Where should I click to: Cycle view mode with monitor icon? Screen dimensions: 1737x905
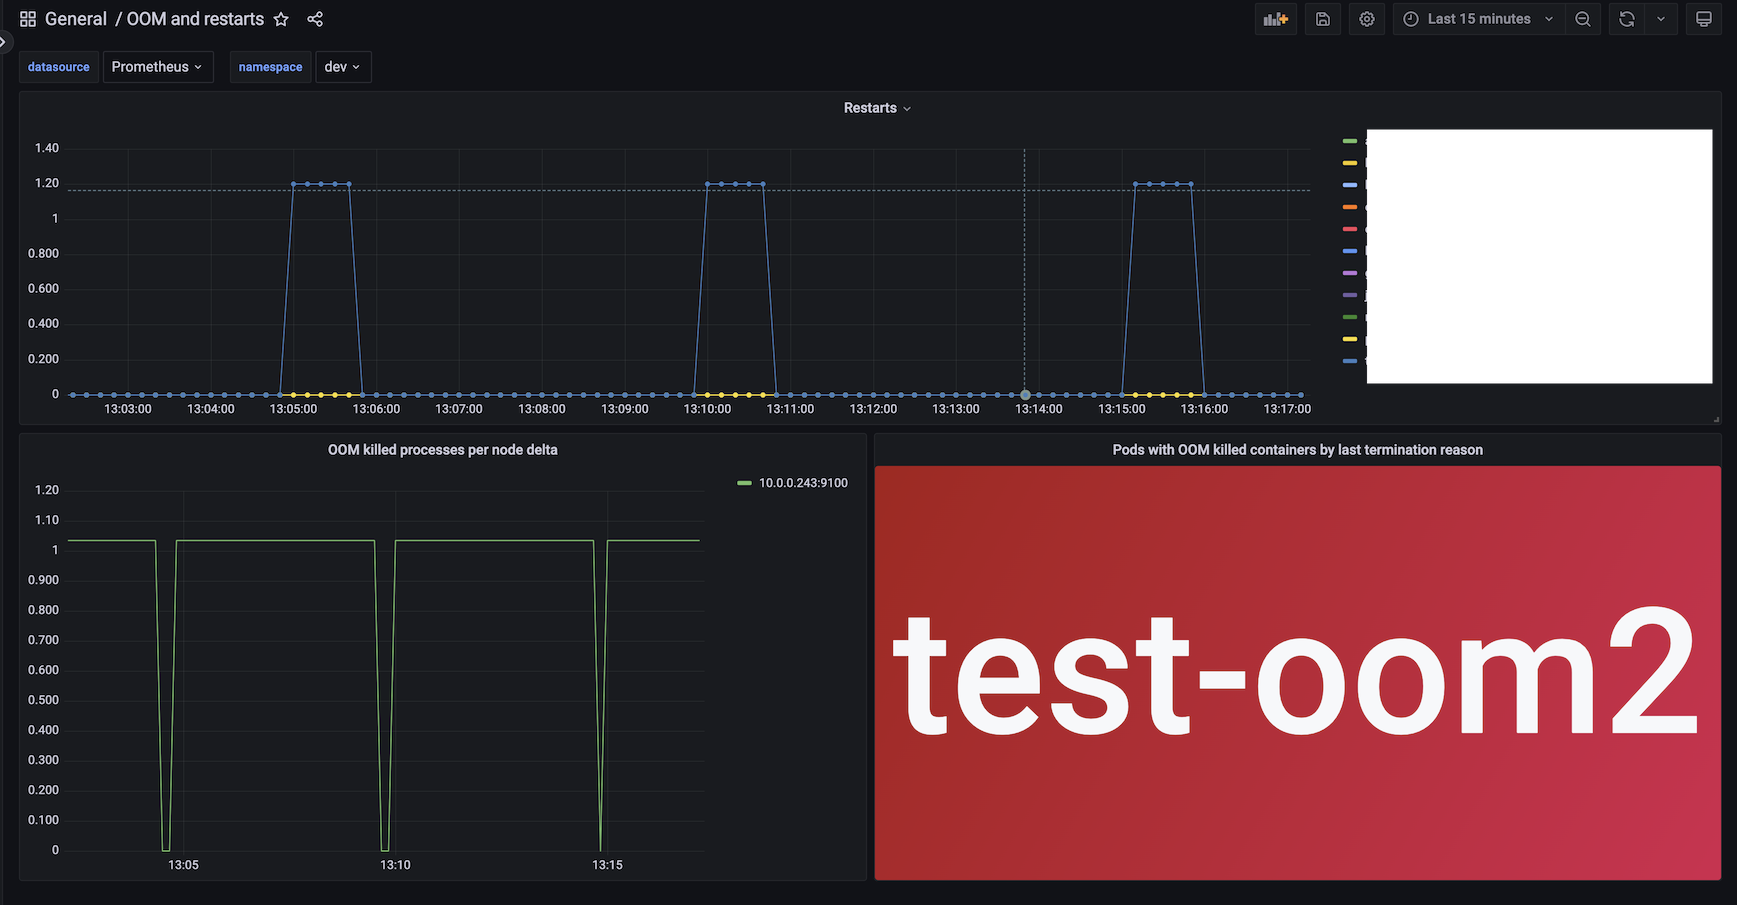pos(1704,19)
